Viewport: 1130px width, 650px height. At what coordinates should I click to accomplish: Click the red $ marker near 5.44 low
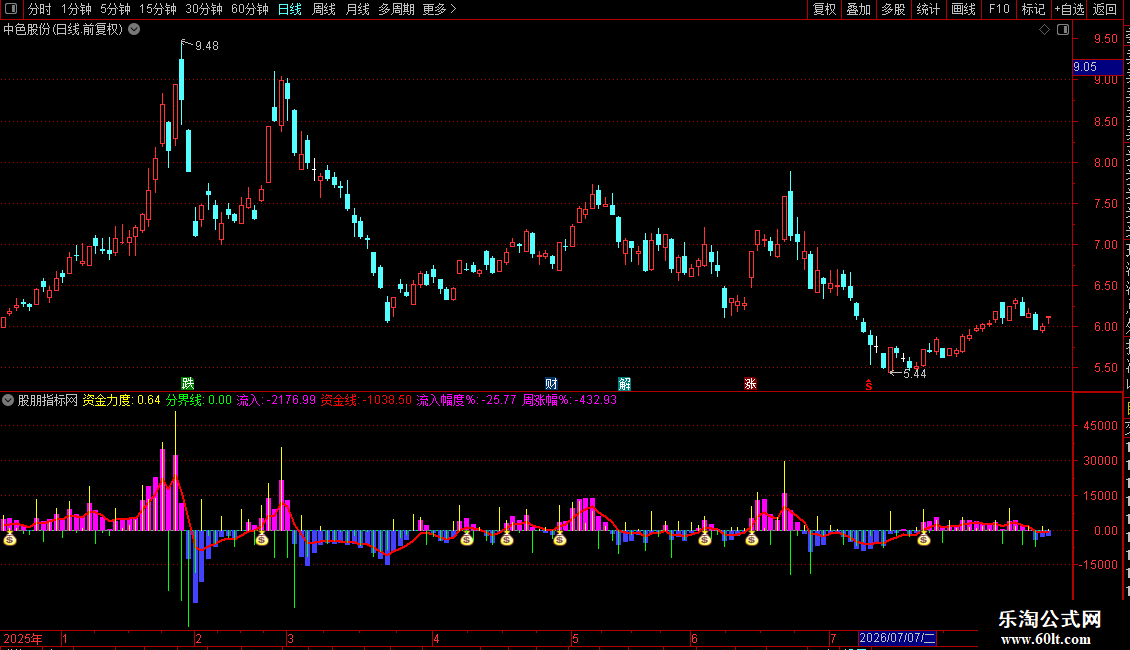pyautogui.click(x=868, y=386)
